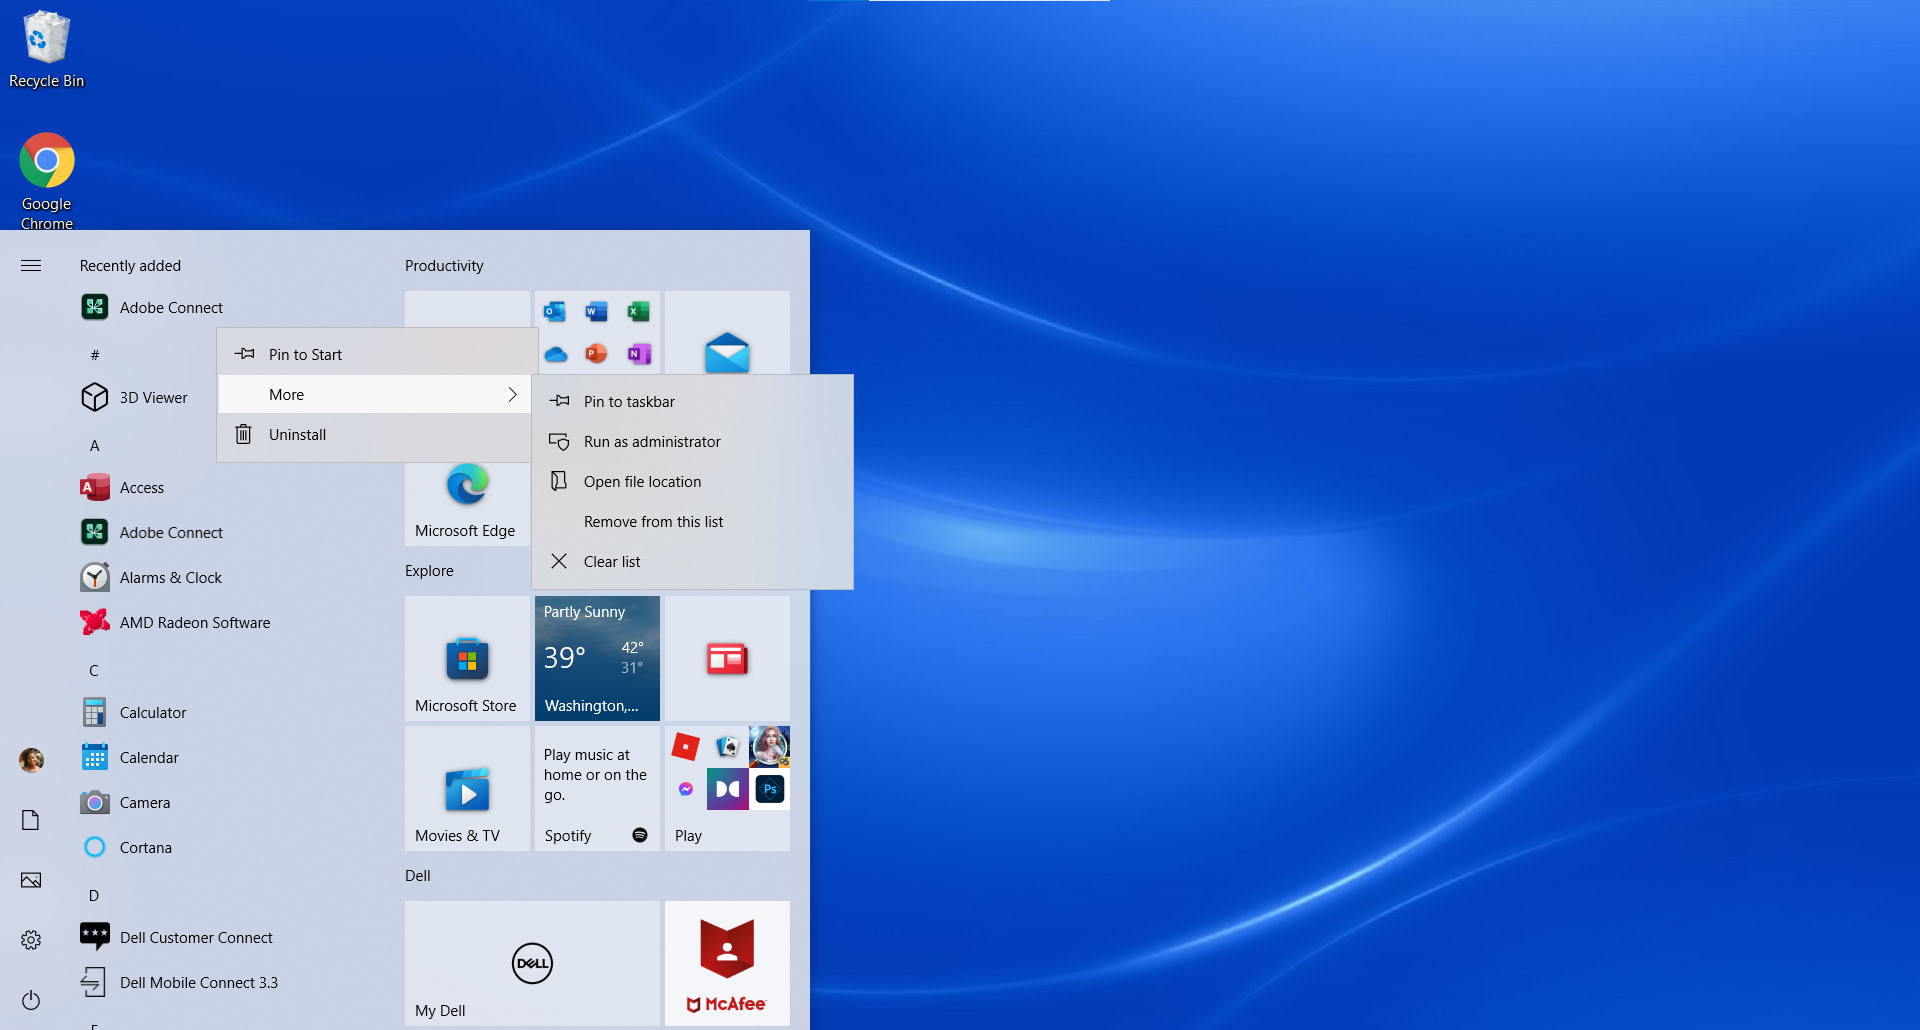
Task: Open the Spotify tile
Action: click(597, 788)
